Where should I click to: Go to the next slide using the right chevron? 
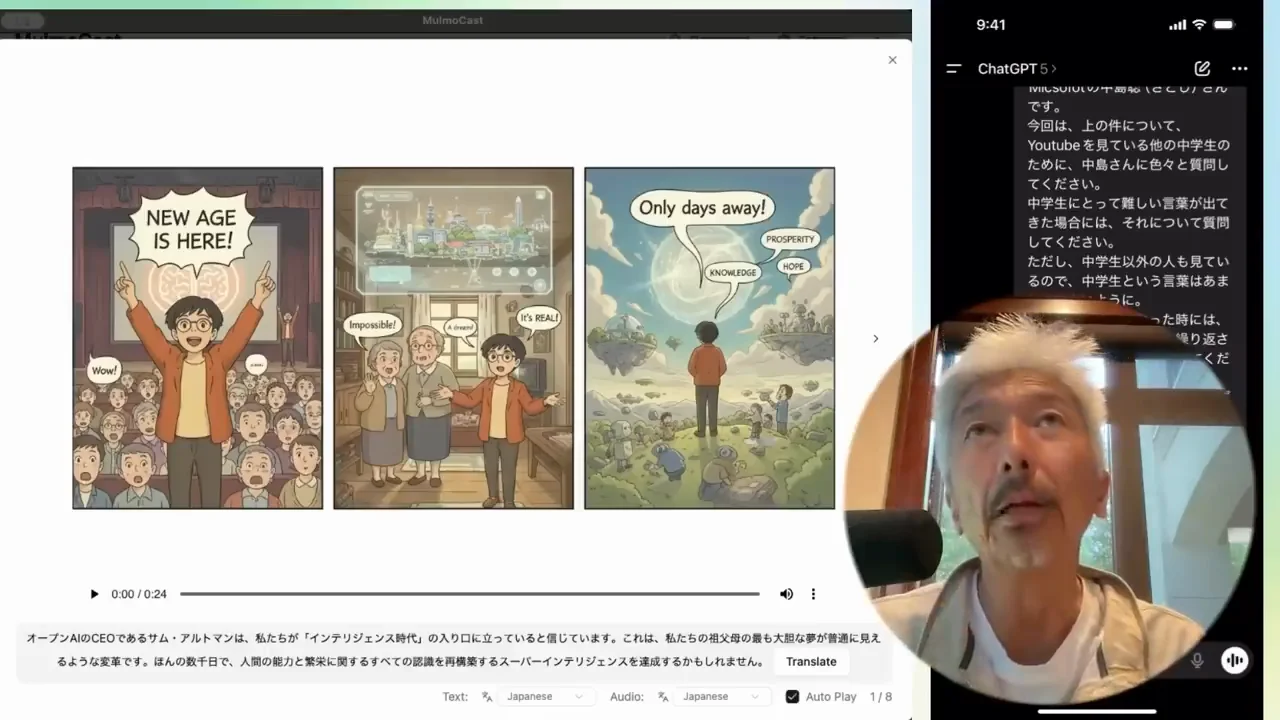click(x=875, y=339)
